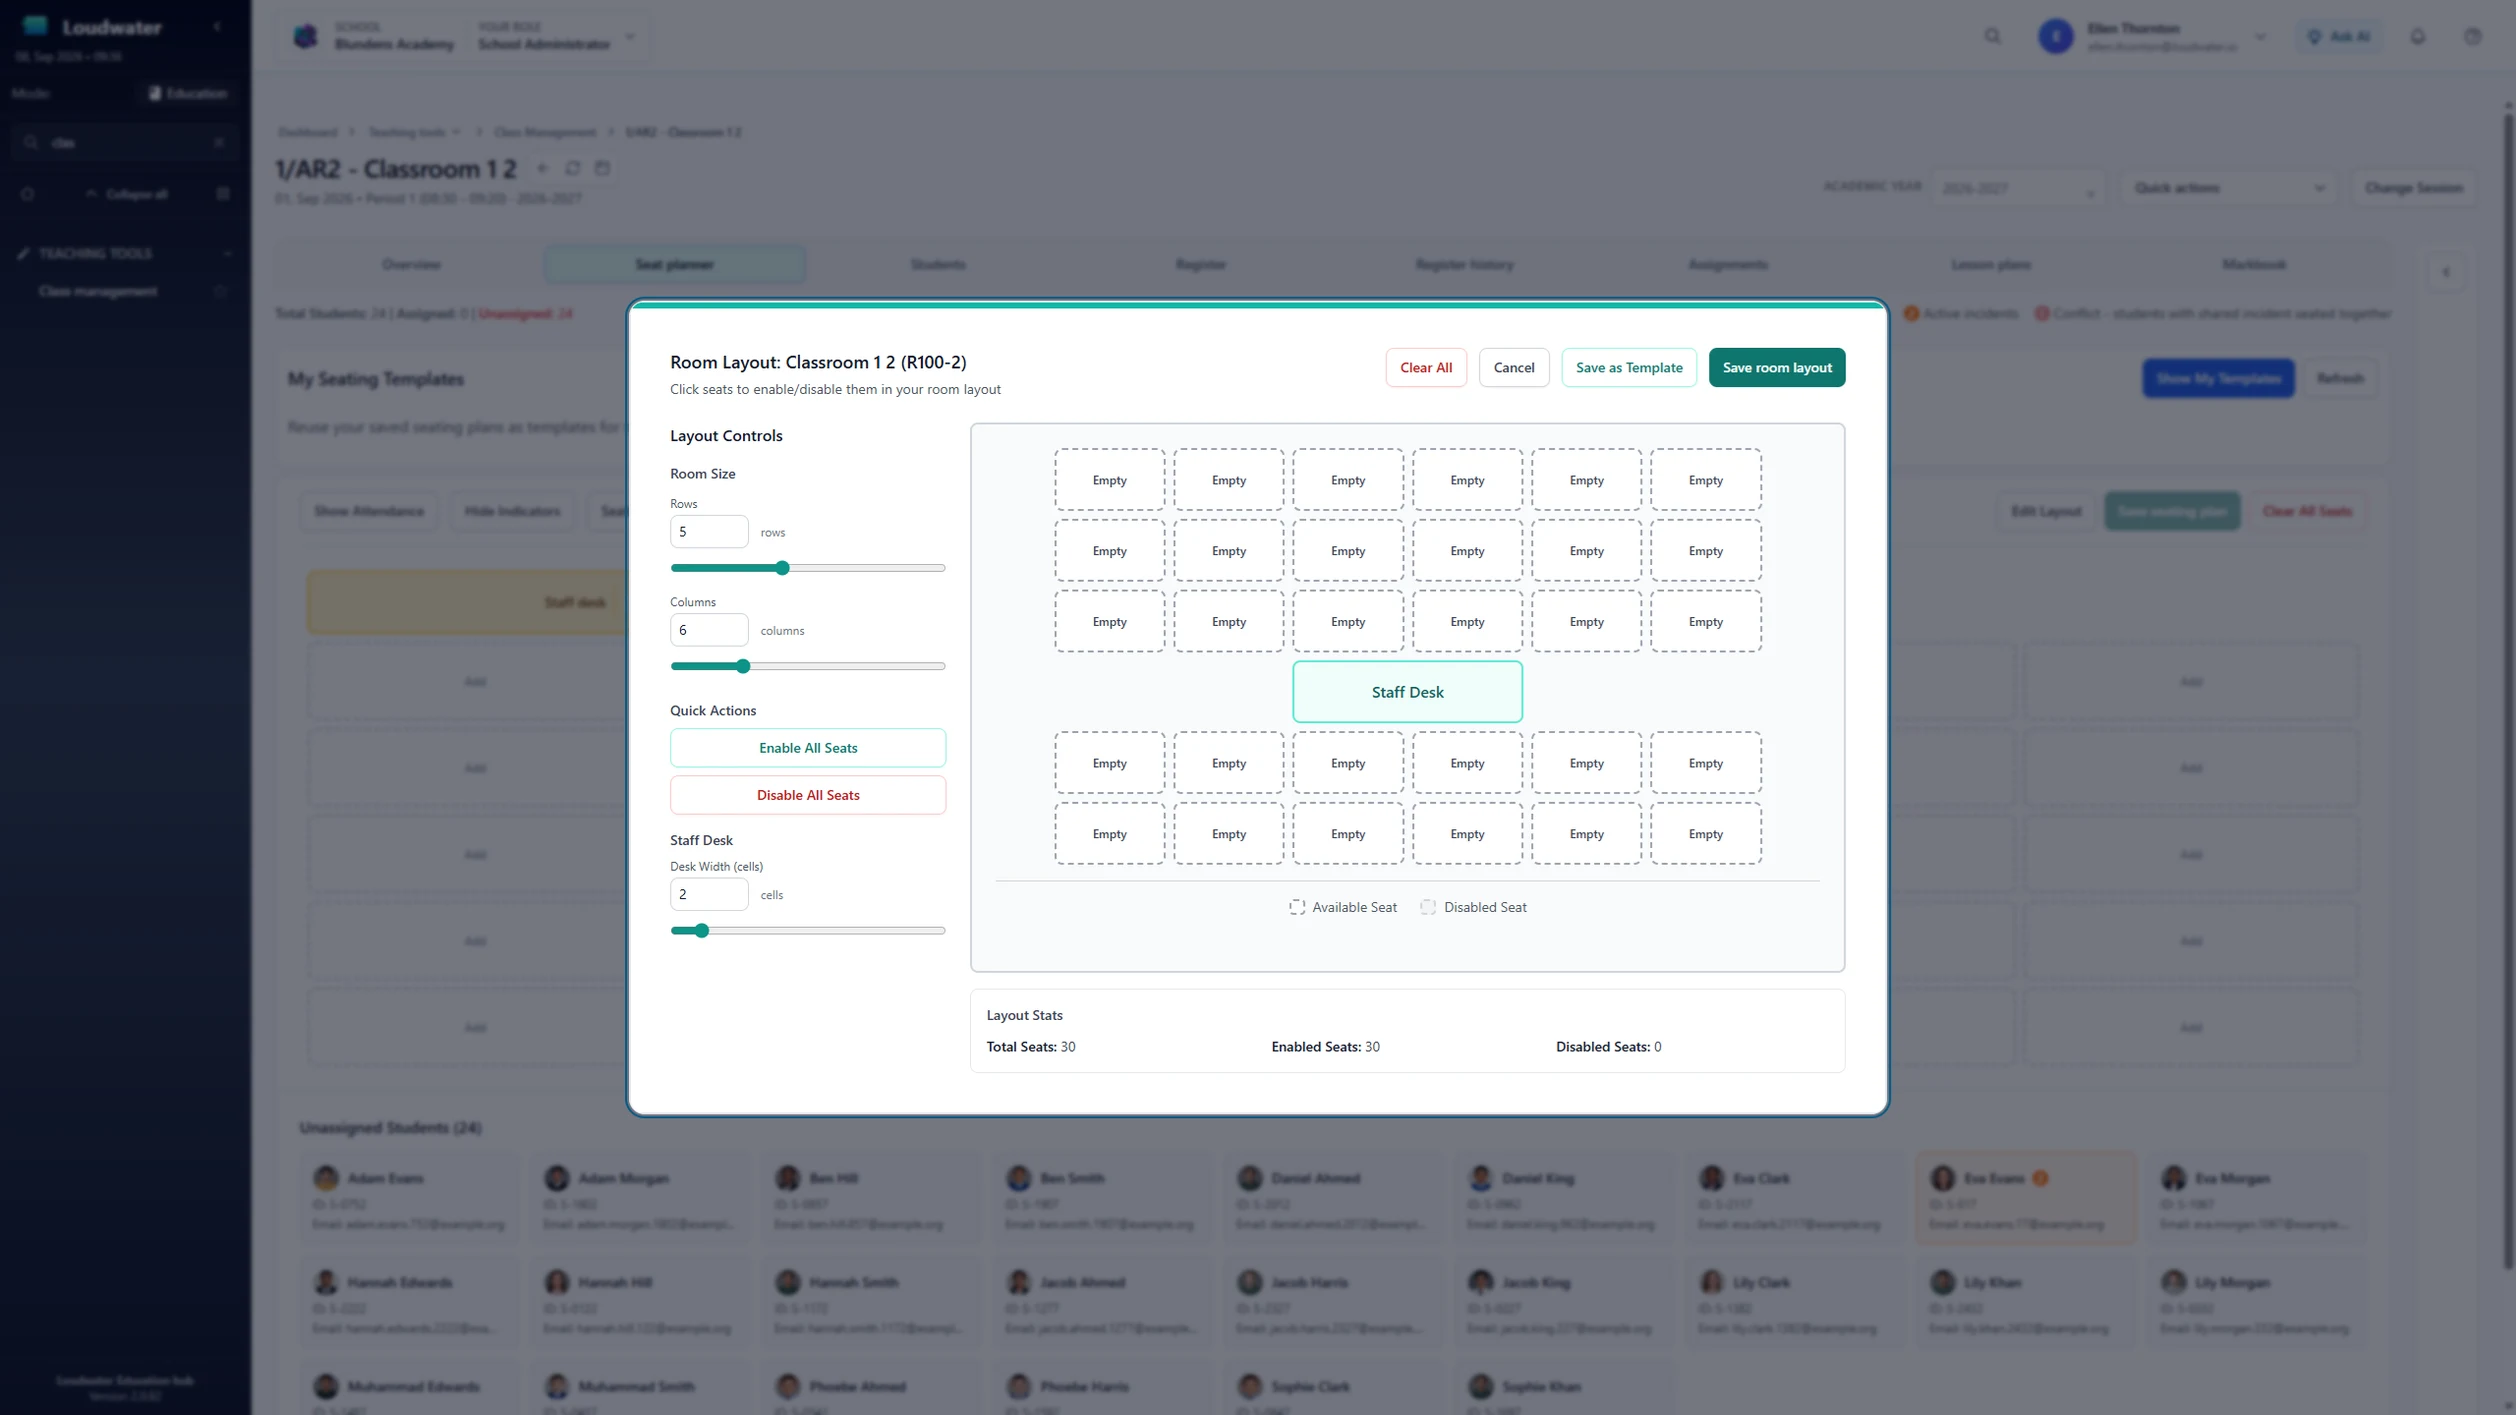
Task: Toggle the last seat in row one
Action: coord(1705,480)
